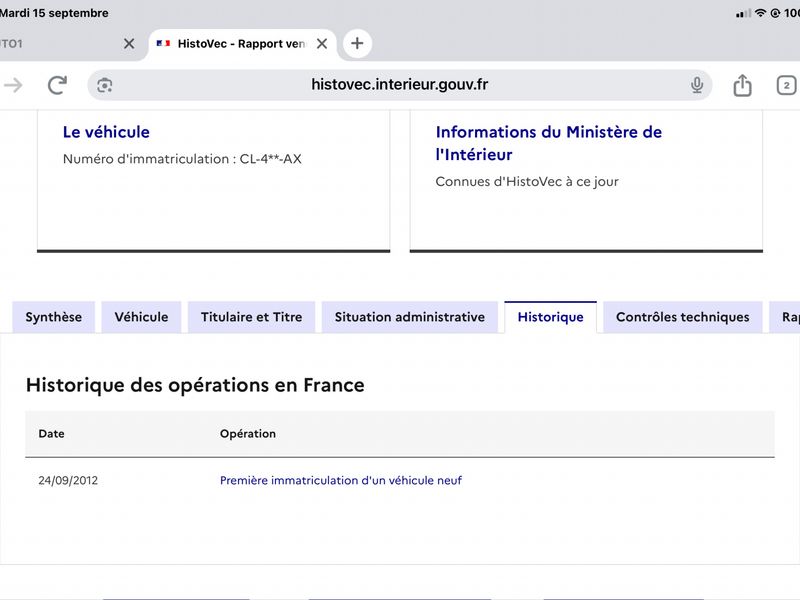Click the histovec.interieur.gouv.fr address field
This screenshot has width=800, height=600.
tap(399, 85)
